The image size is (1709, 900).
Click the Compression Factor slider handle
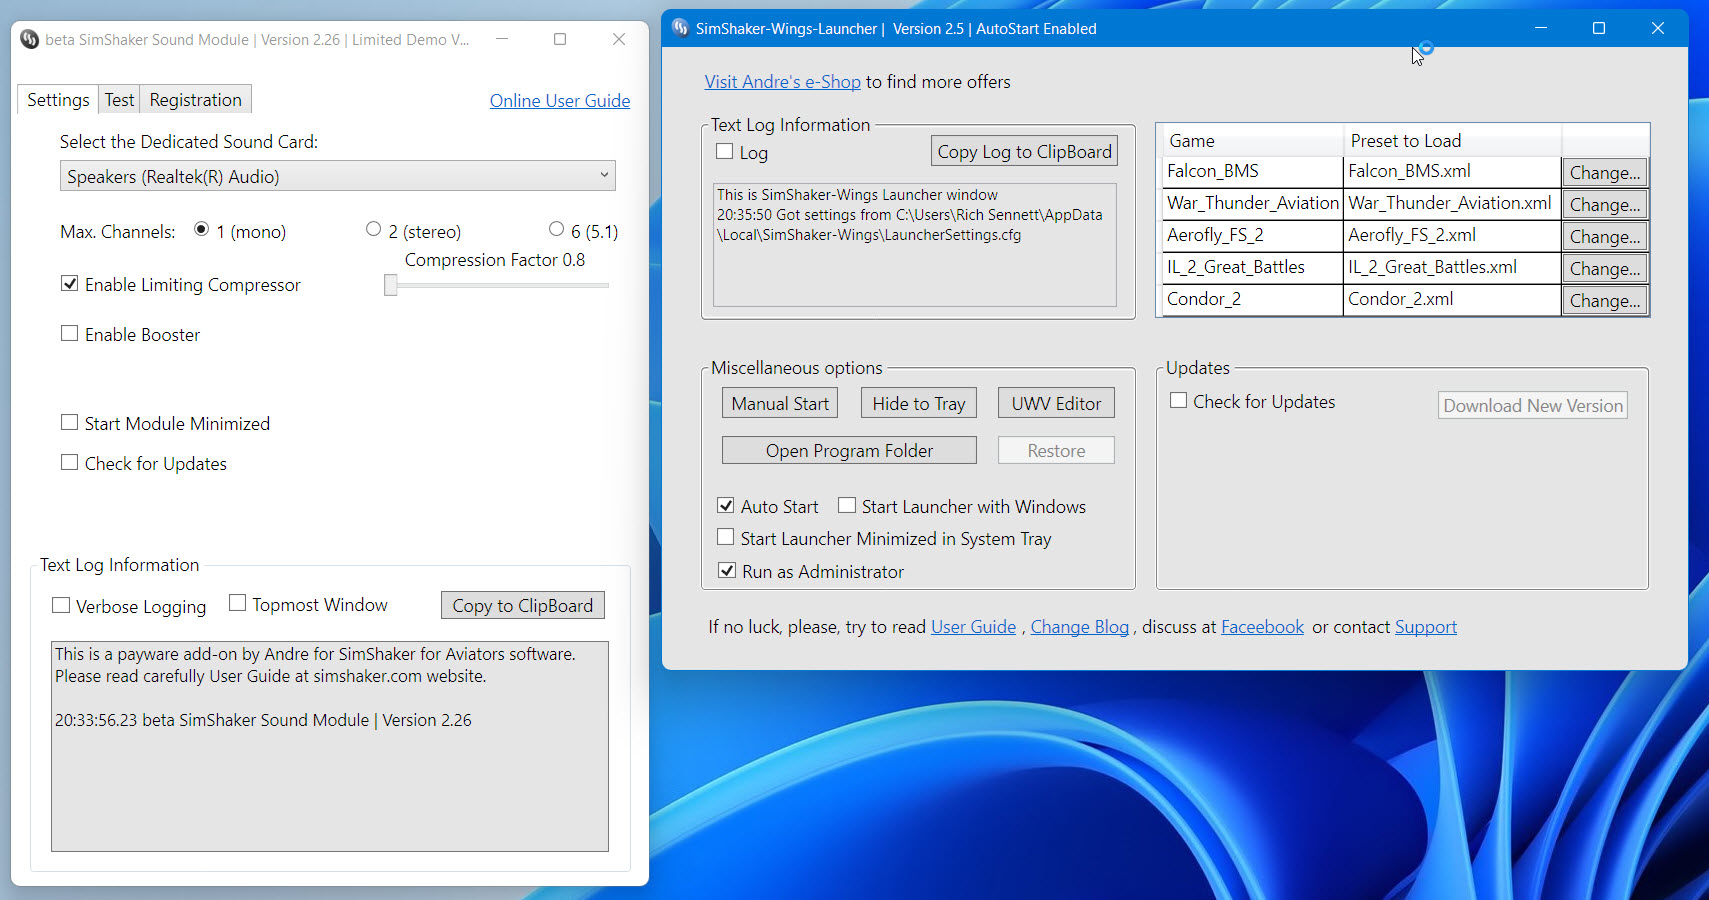pyautogui.click(x=391, y=285)
